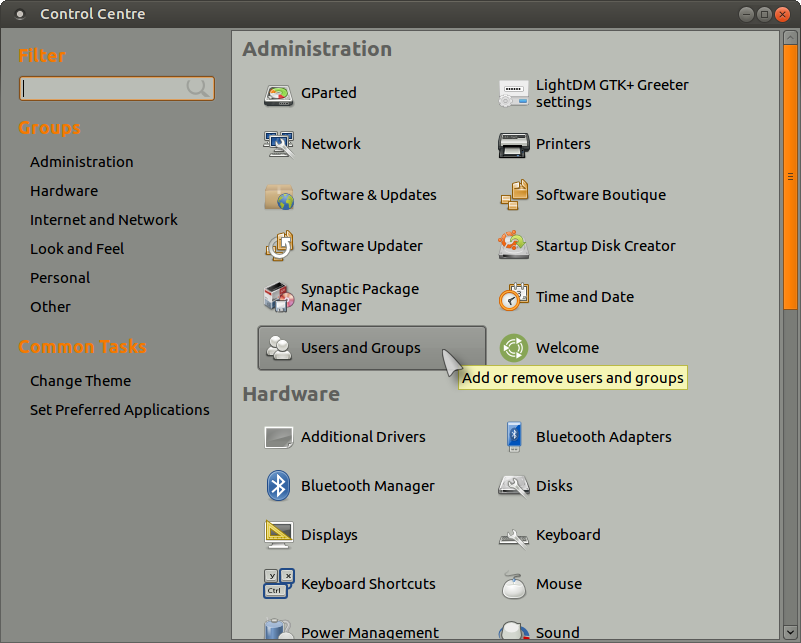Viewport: 801px width, 643px height.
Task: Jump to Administration group in sidebar
Action: tap(82, 162)
